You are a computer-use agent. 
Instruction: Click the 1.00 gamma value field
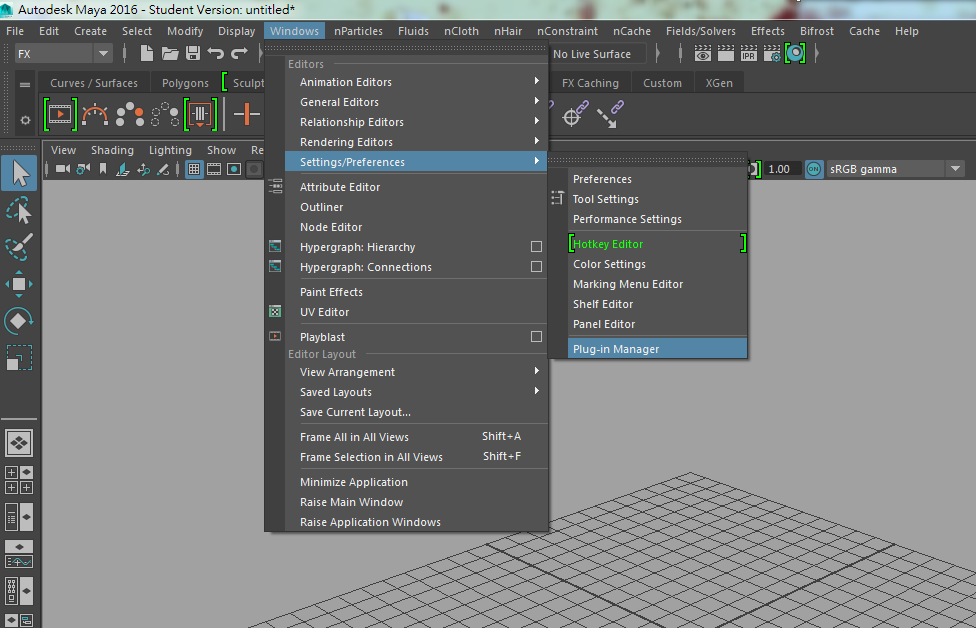point(782,169)
